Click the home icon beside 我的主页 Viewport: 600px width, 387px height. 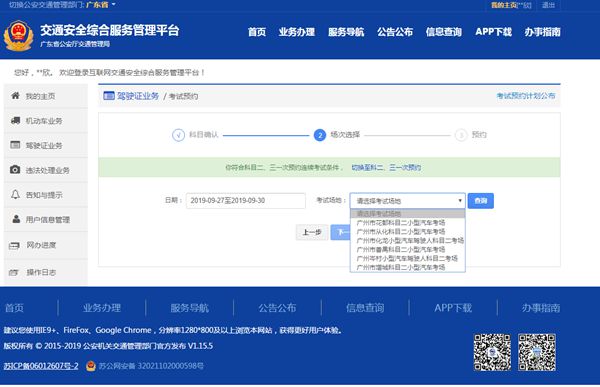[15, 96]
